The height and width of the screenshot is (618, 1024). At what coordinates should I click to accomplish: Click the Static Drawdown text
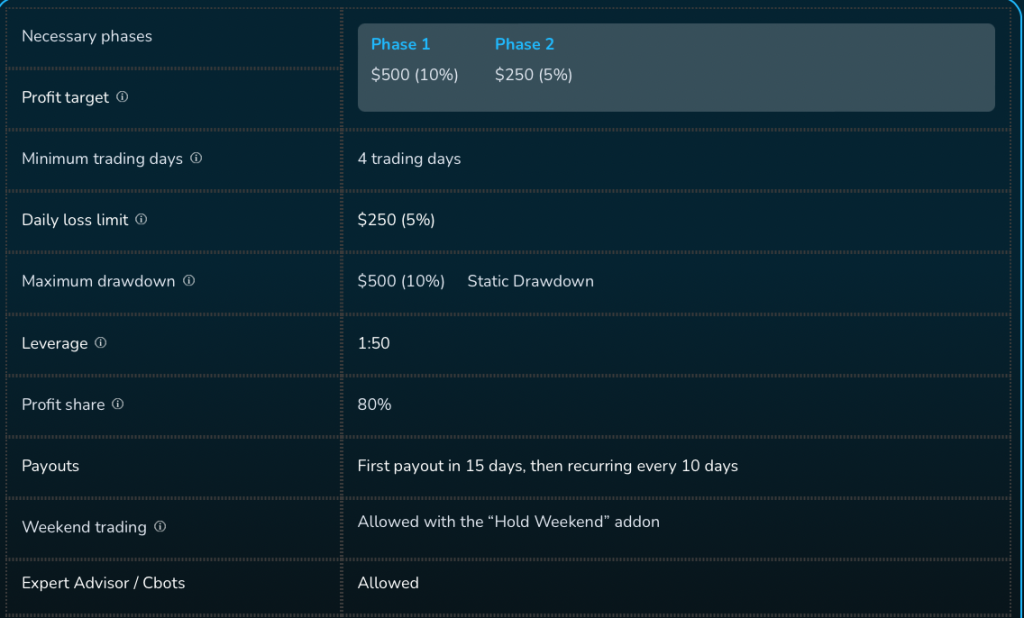click(x=530, y=281)
